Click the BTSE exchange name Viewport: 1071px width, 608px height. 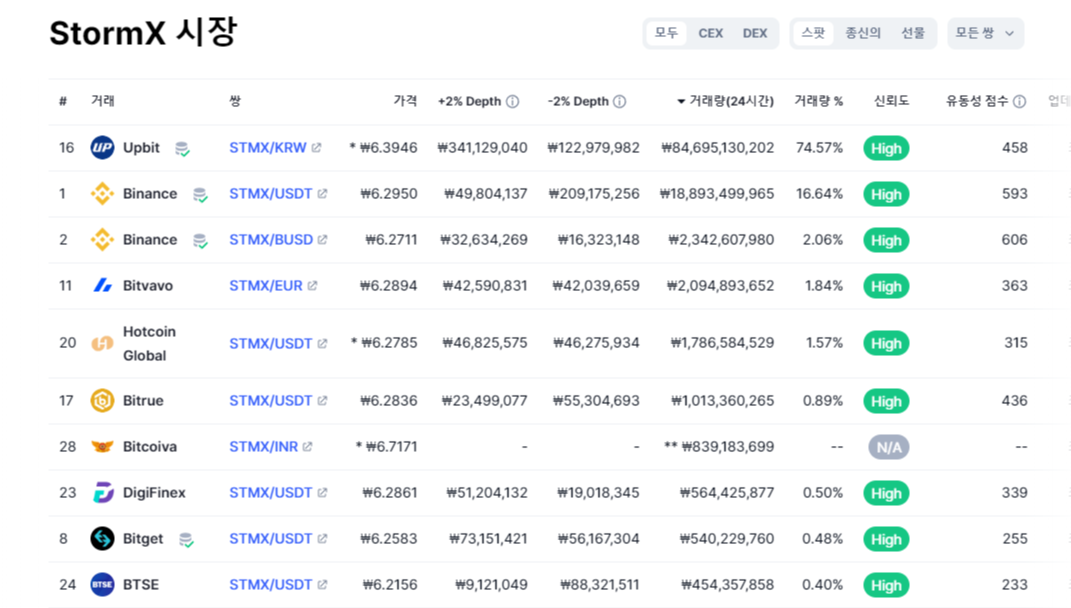(141, 585)
